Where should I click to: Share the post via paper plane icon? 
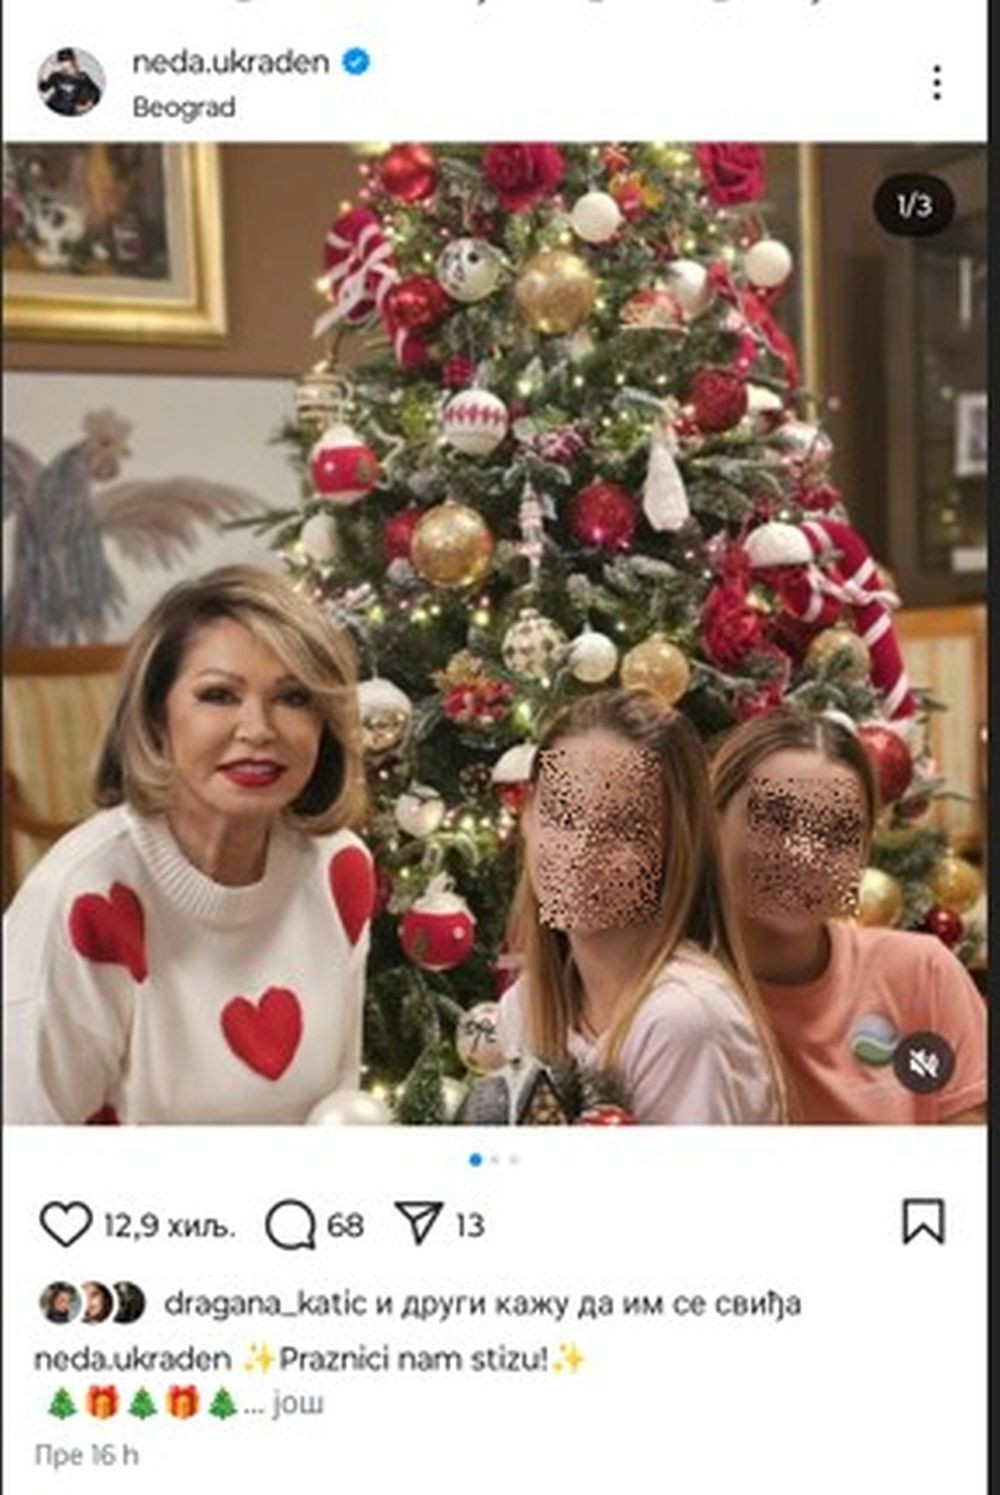pyautogui.click(x=419, y=1222)
